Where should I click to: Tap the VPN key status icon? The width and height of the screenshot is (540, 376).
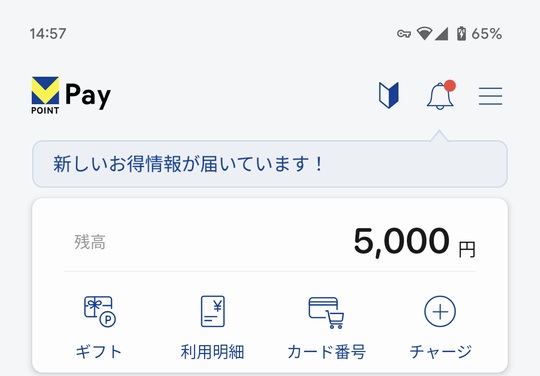point(404,34)
